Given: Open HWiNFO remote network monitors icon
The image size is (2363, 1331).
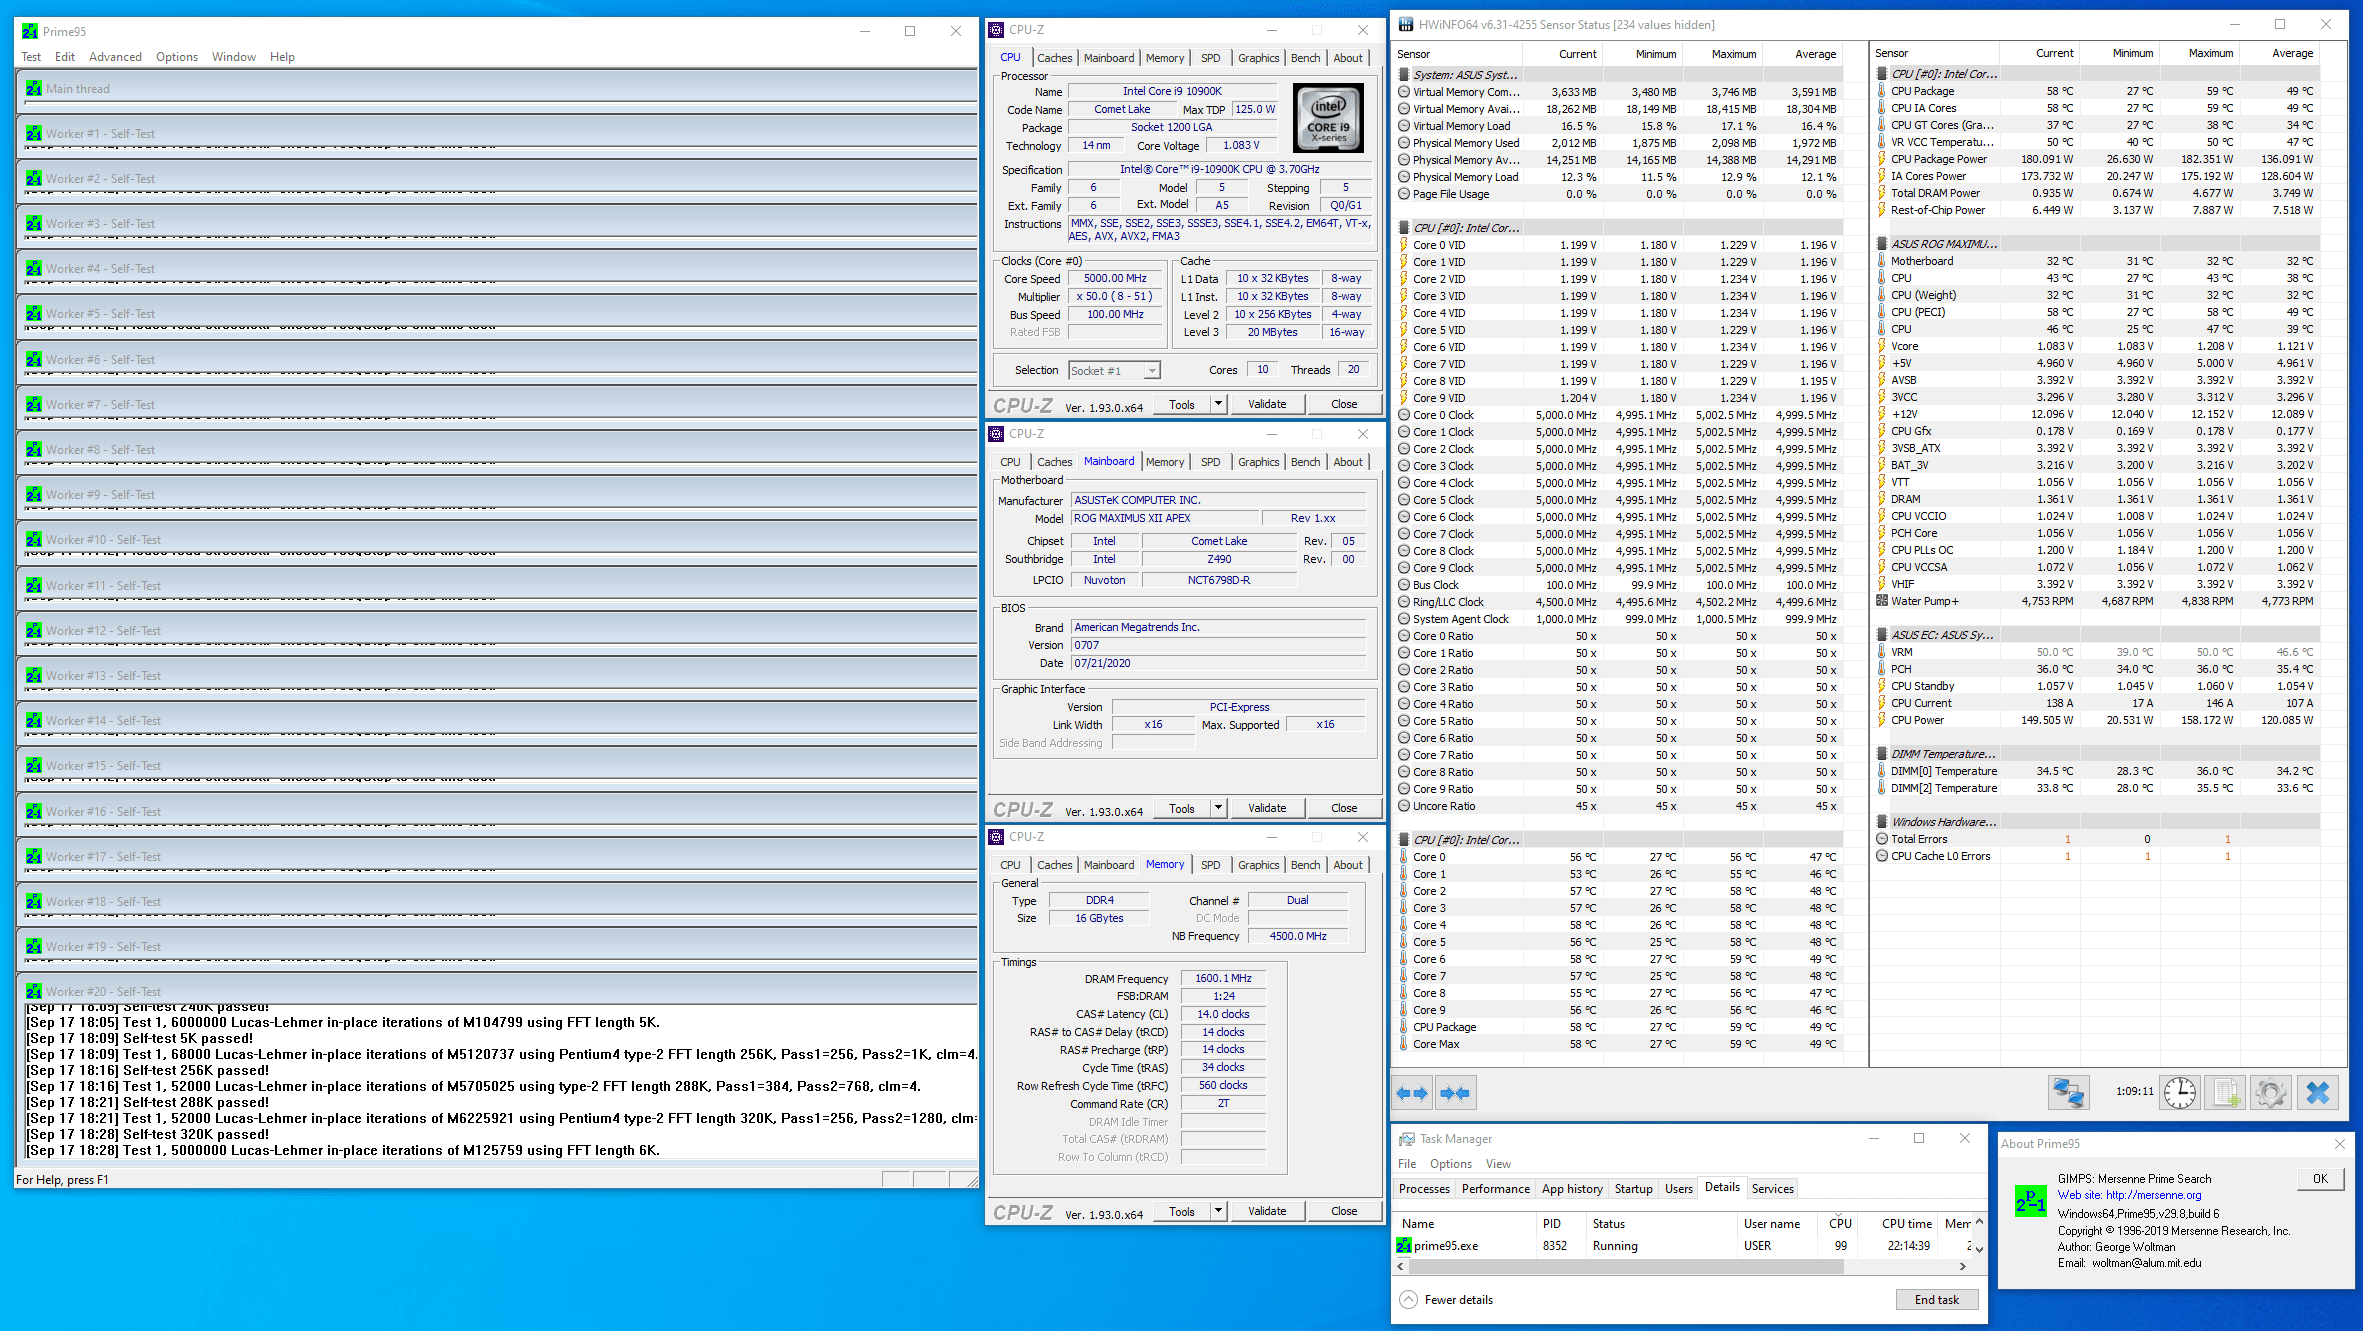Looking at the screenshot, I should 2069,1092.
